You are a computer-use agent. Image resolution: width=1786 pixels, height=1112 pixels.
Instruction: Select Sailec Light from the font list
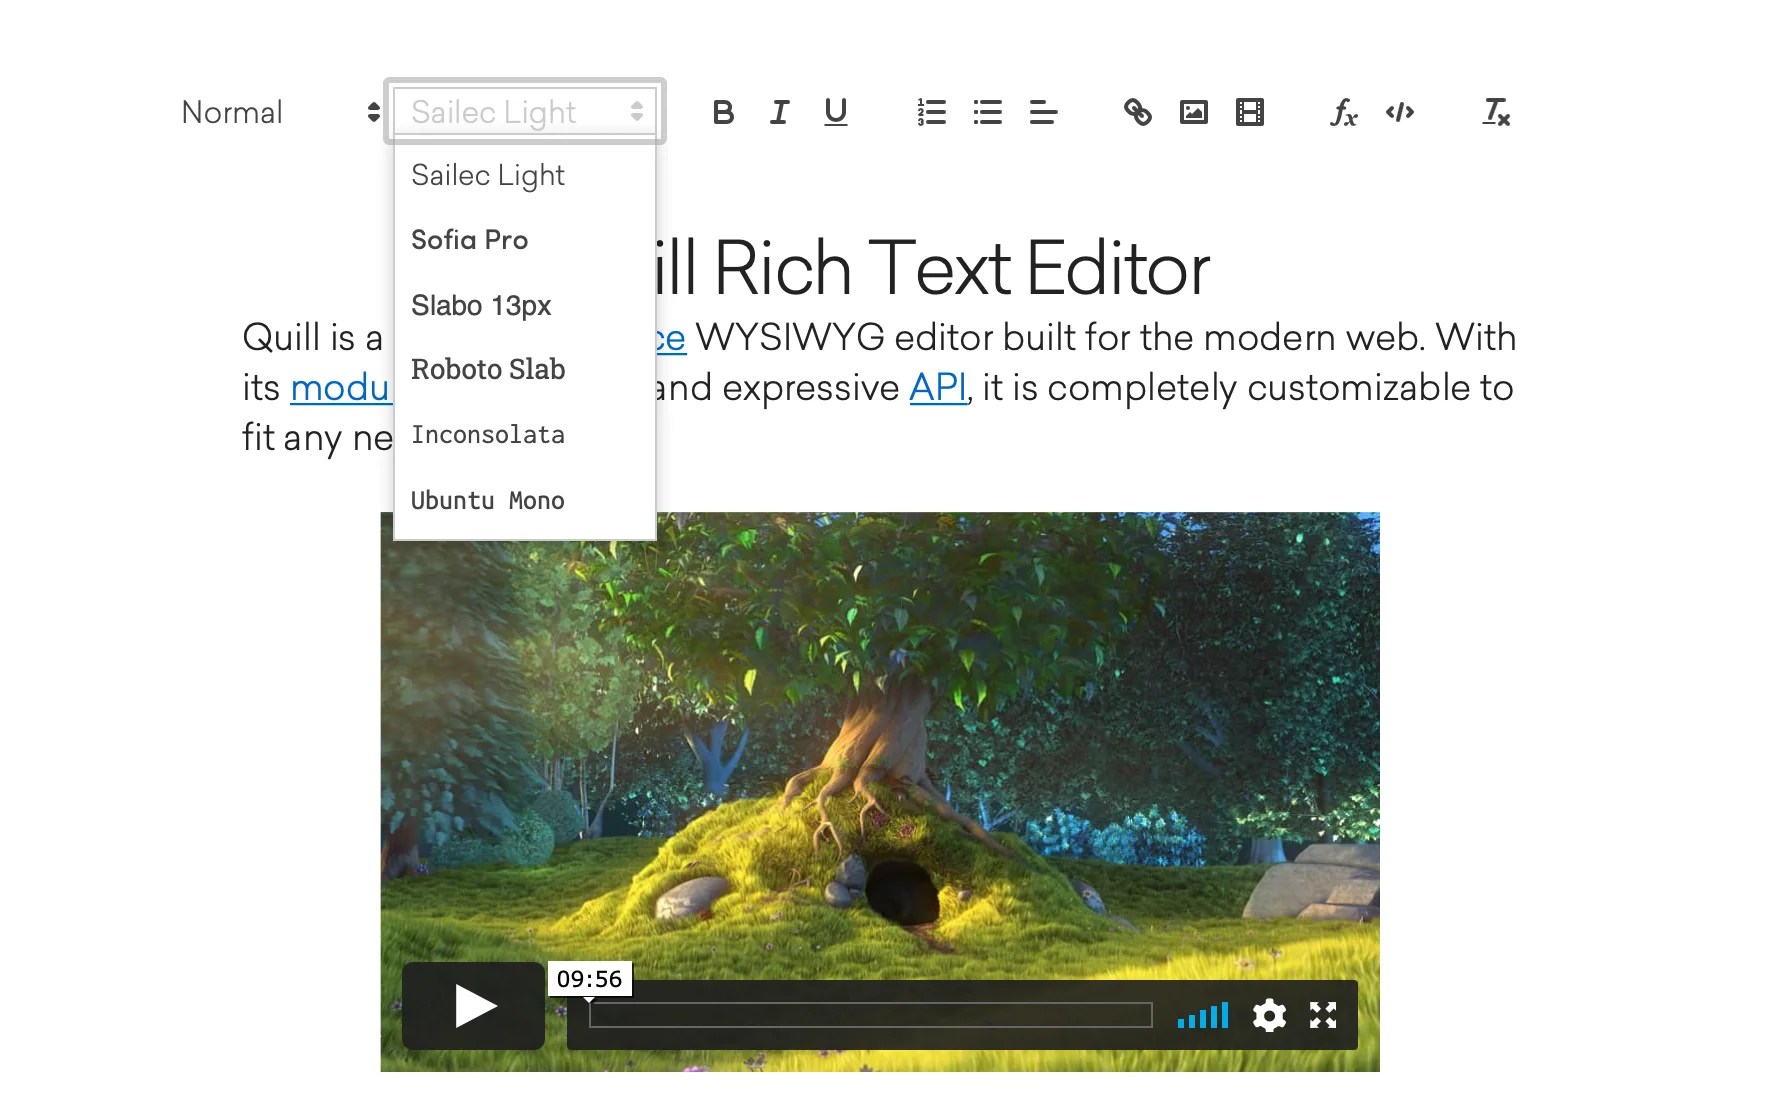525,175
